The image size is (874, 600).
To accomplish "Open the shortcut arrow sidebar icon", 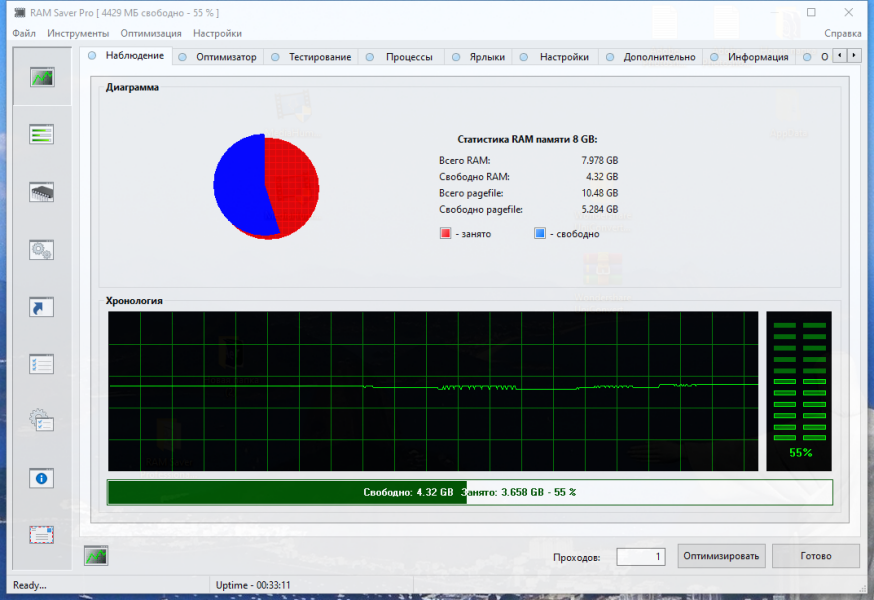I will tap(42, 307).
